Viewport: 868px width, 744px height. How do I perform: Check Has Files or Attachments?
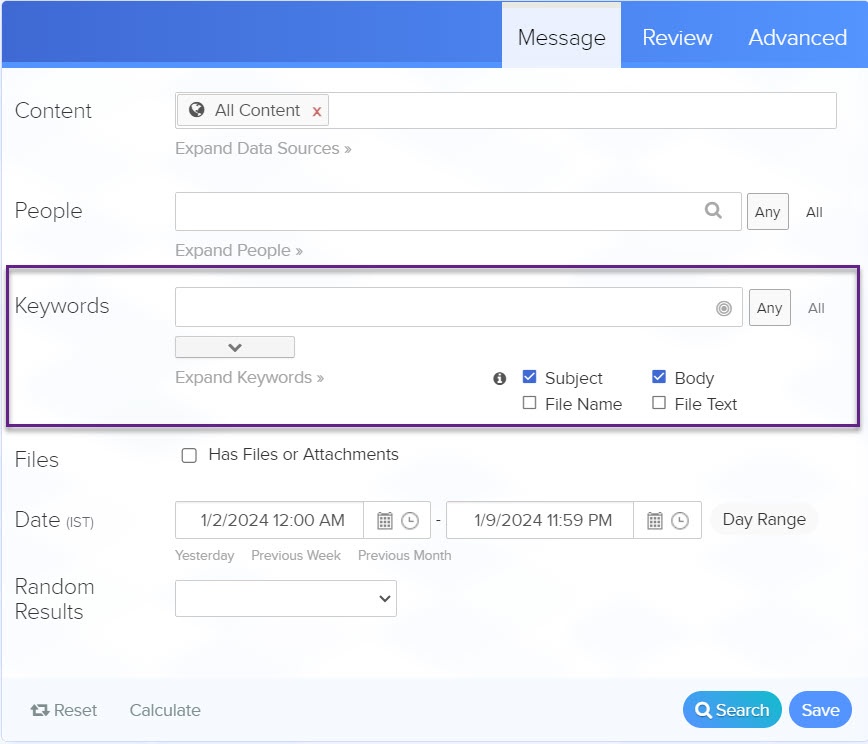point(189,455)
